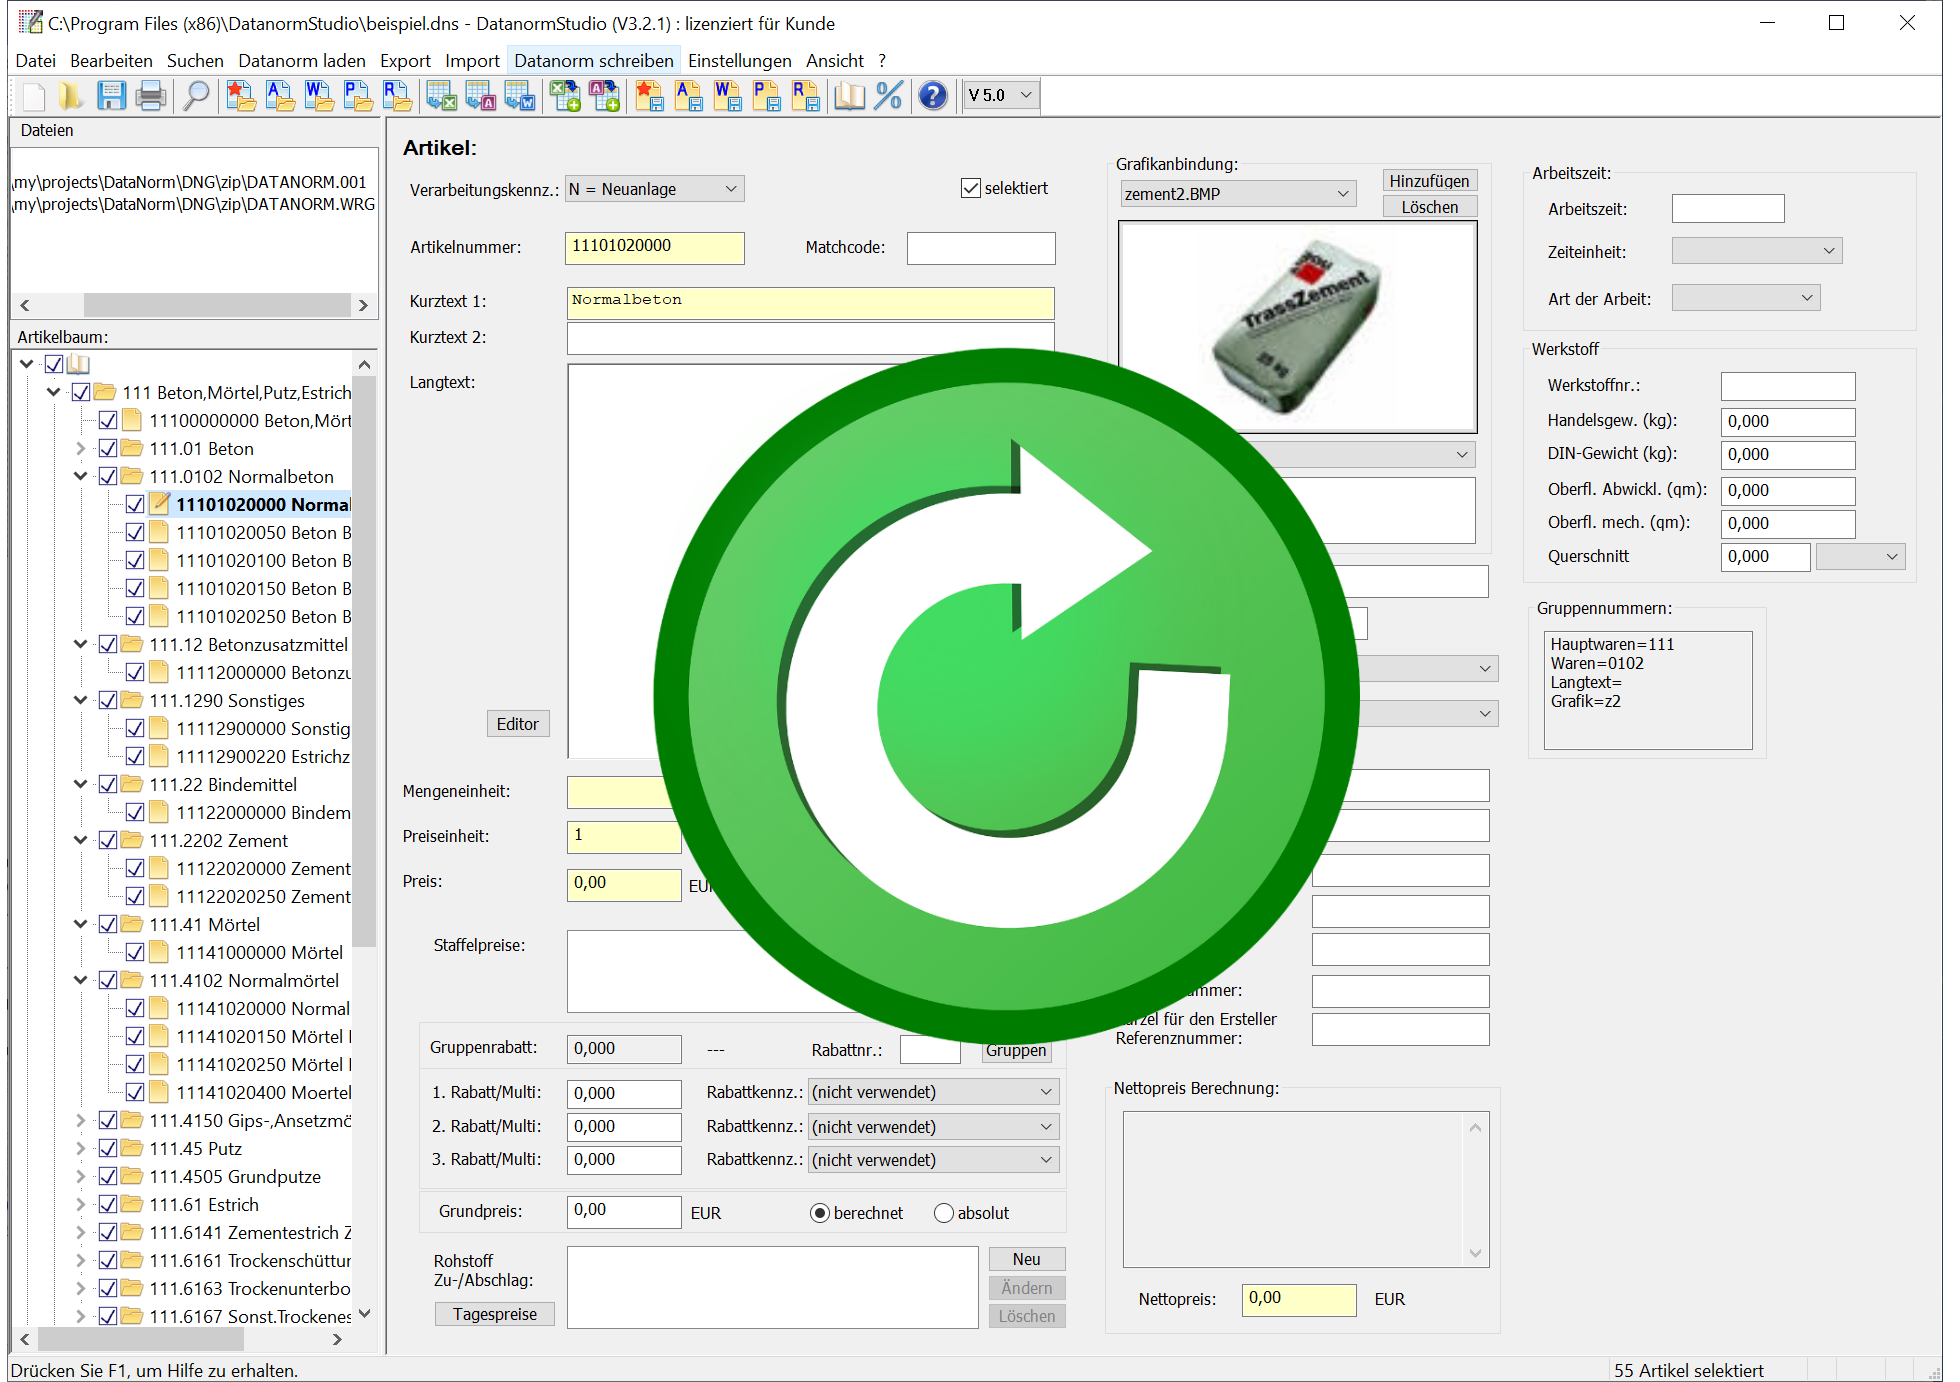Open the Zeiteinheit dropdown
Screen dimensions: 1960x1382
click(1757, 251)
